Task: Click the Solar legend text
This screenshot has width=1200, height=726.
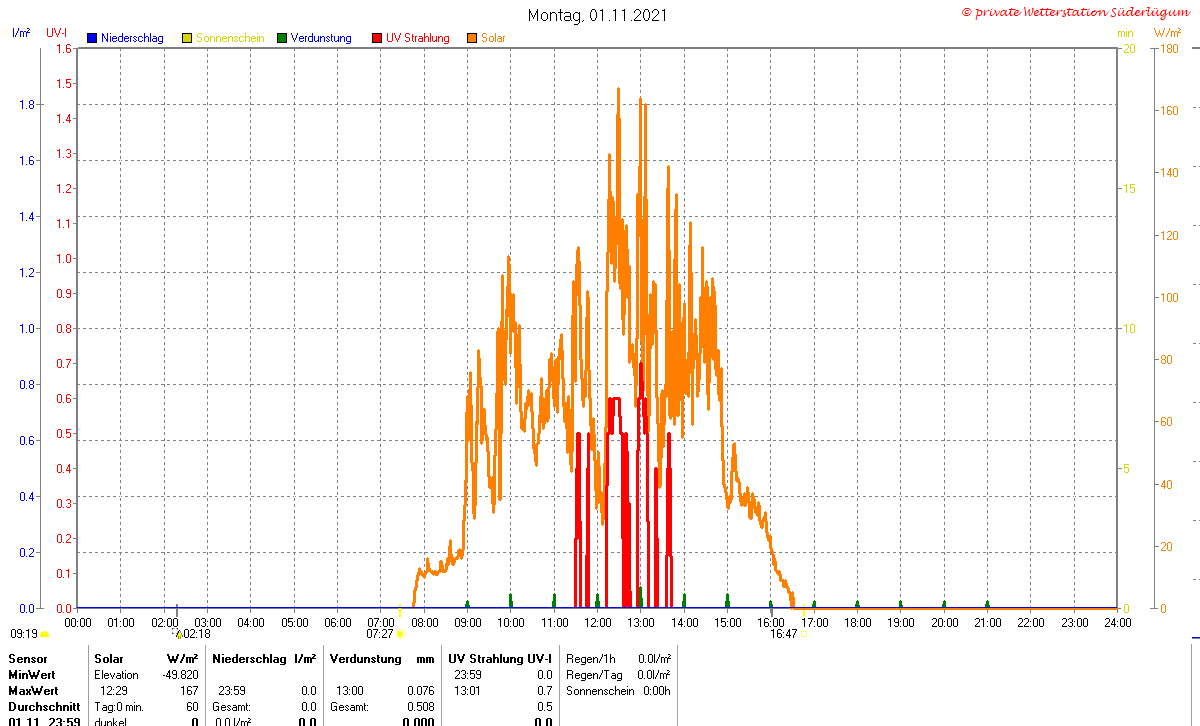Action: point(493,38)
